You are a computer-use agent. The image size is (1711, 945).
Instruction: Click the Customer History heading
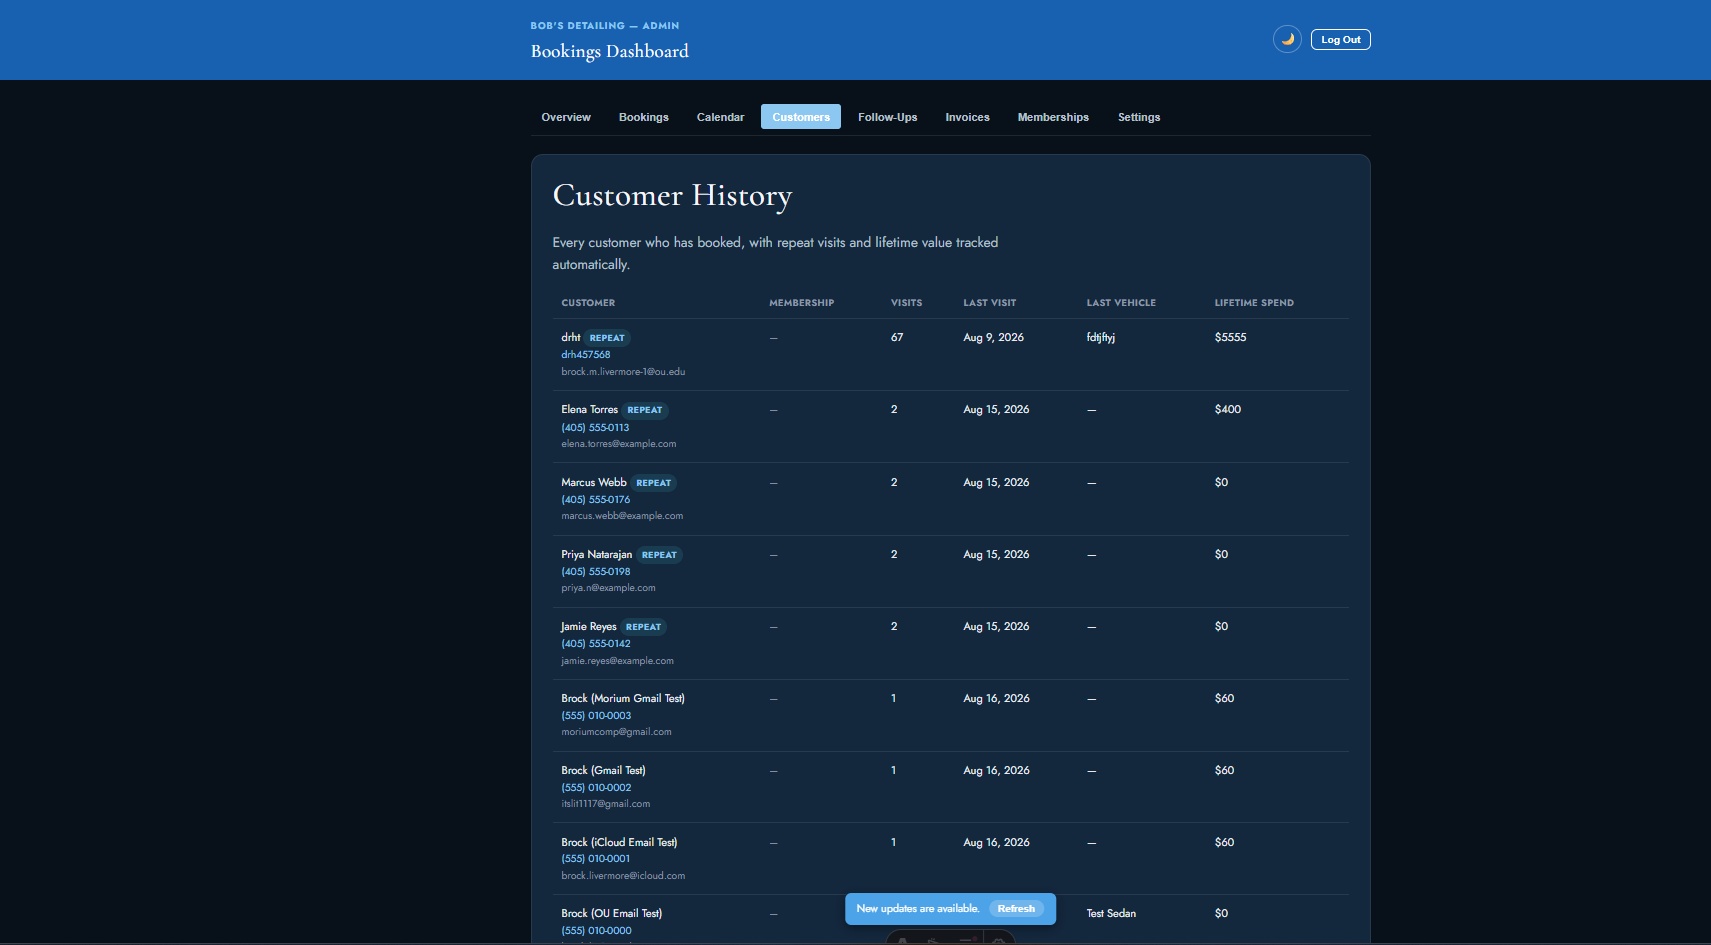[672, 195]
